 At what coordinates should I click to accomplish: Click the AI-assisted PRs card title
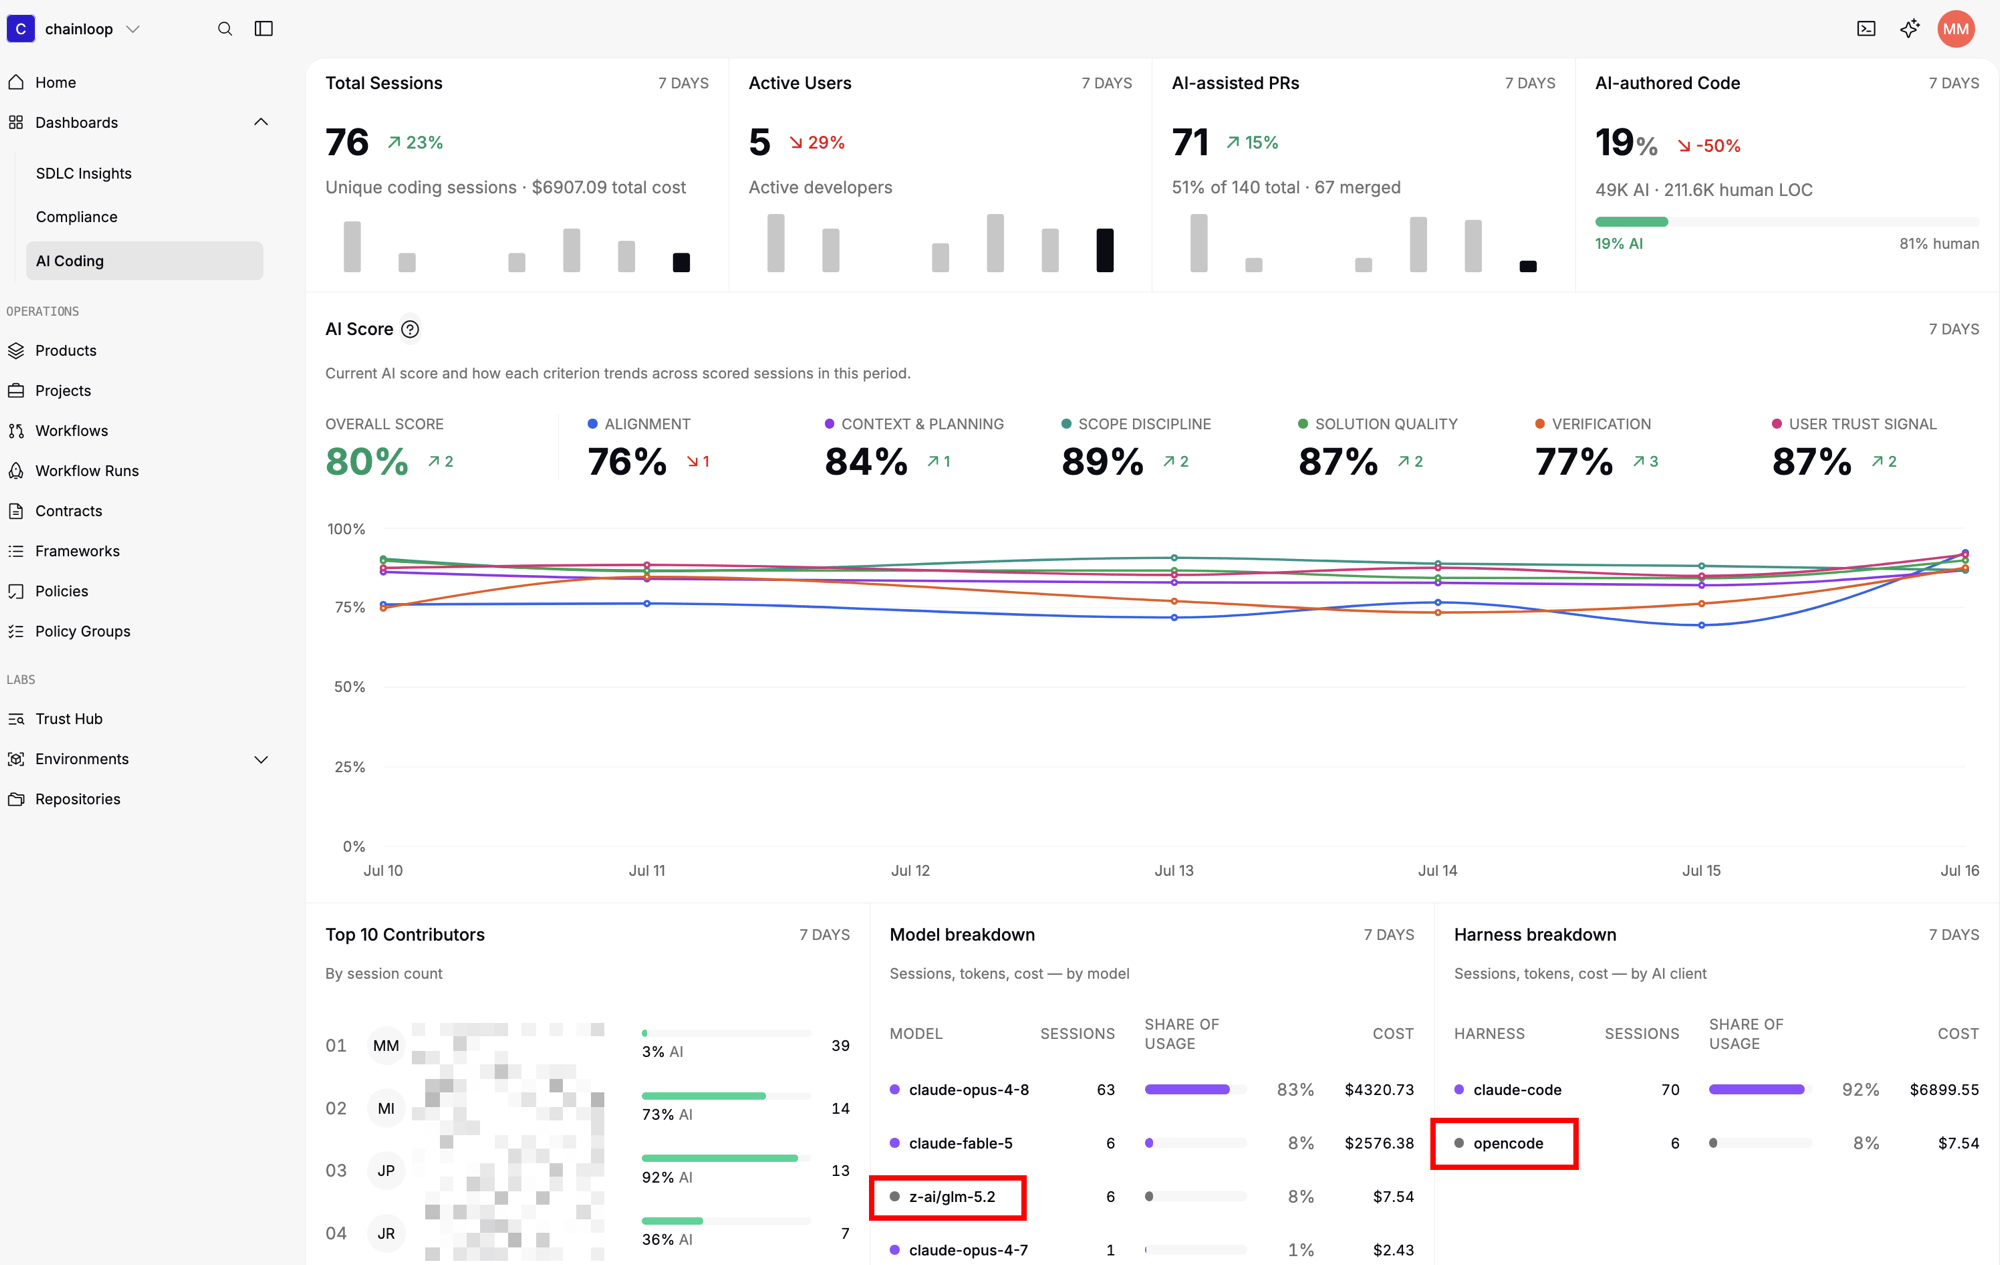1235,83
